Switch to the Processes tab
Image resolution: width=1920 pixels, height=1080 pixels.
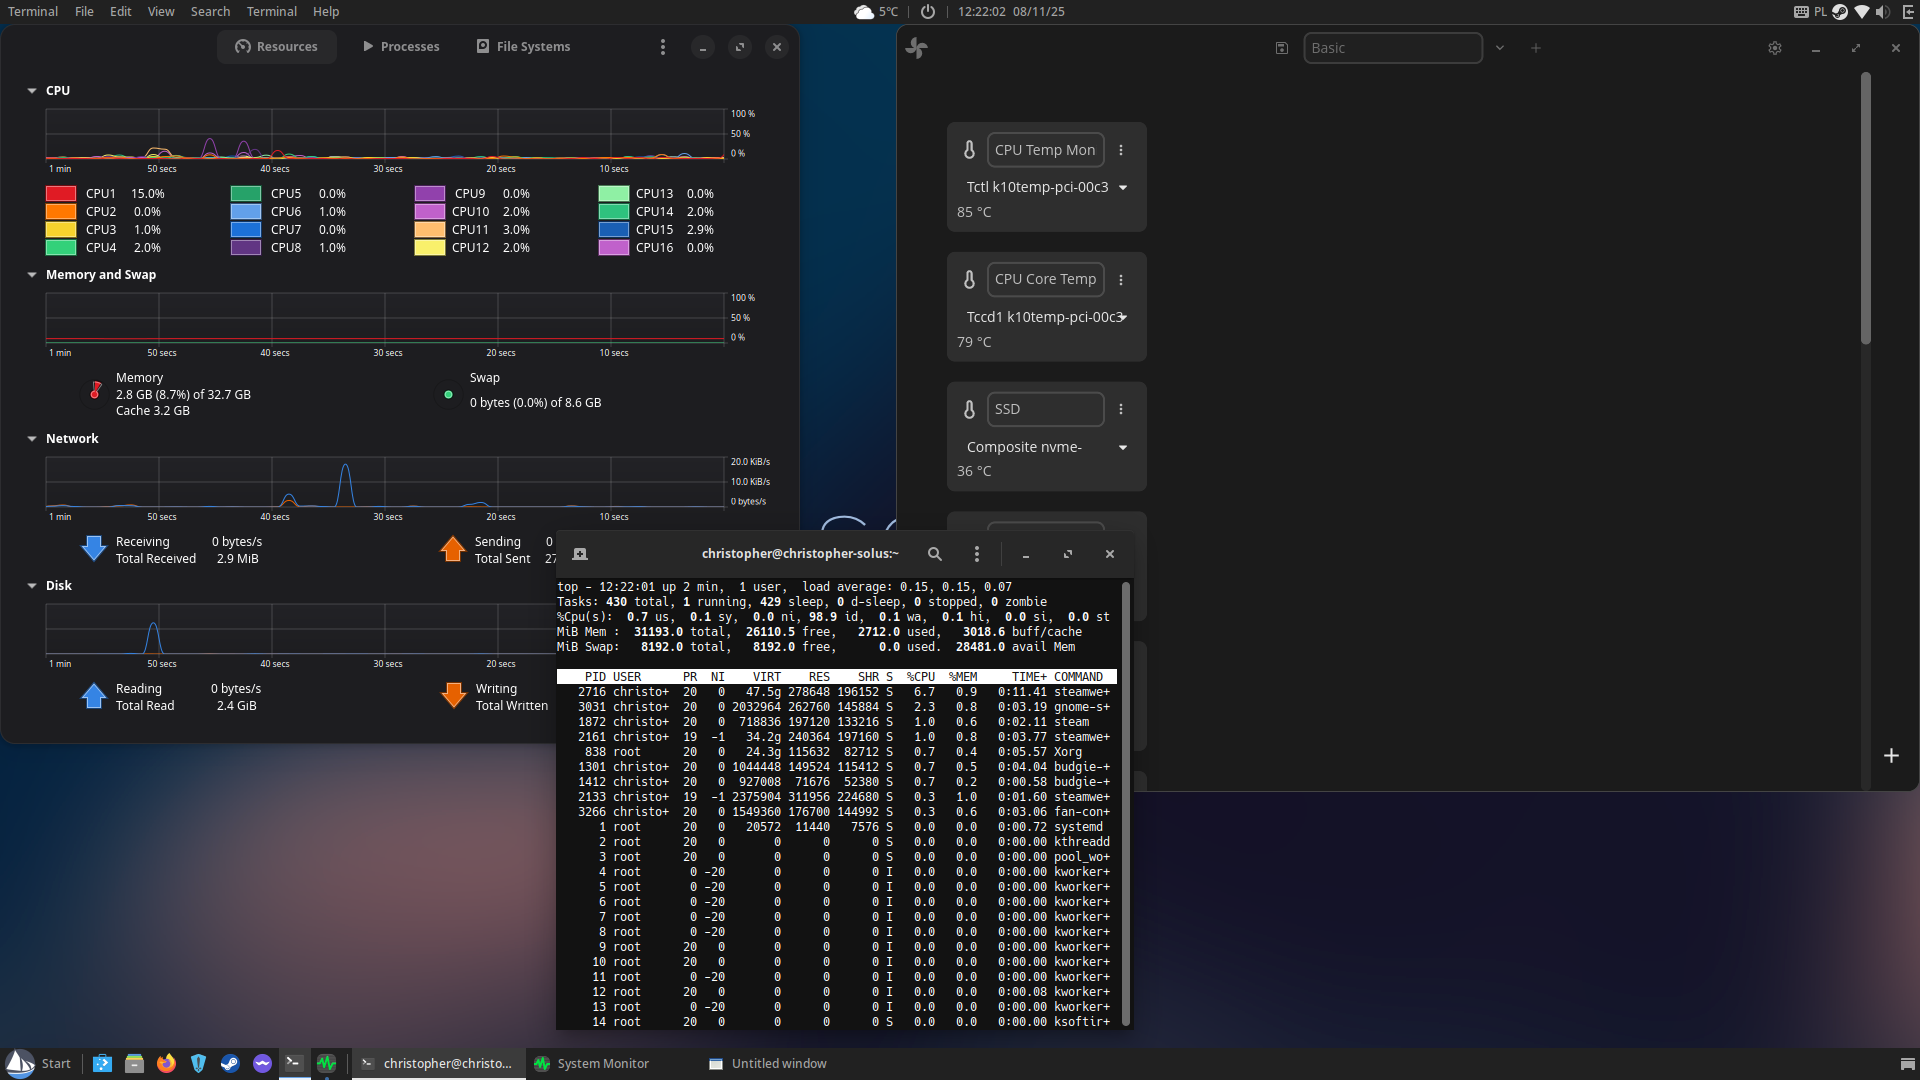tap(400, 47)
